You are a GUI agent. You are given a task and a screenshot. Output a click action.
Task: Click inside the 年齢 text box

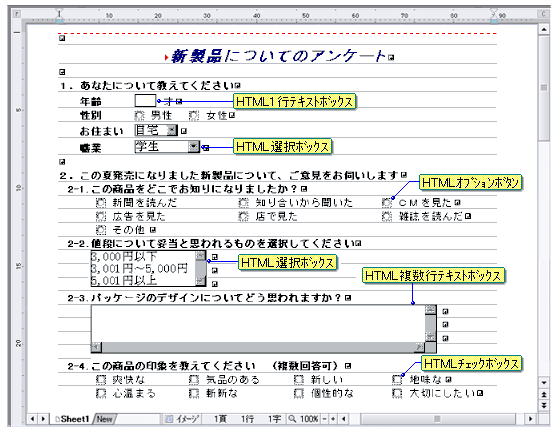(x=145, y=101)
